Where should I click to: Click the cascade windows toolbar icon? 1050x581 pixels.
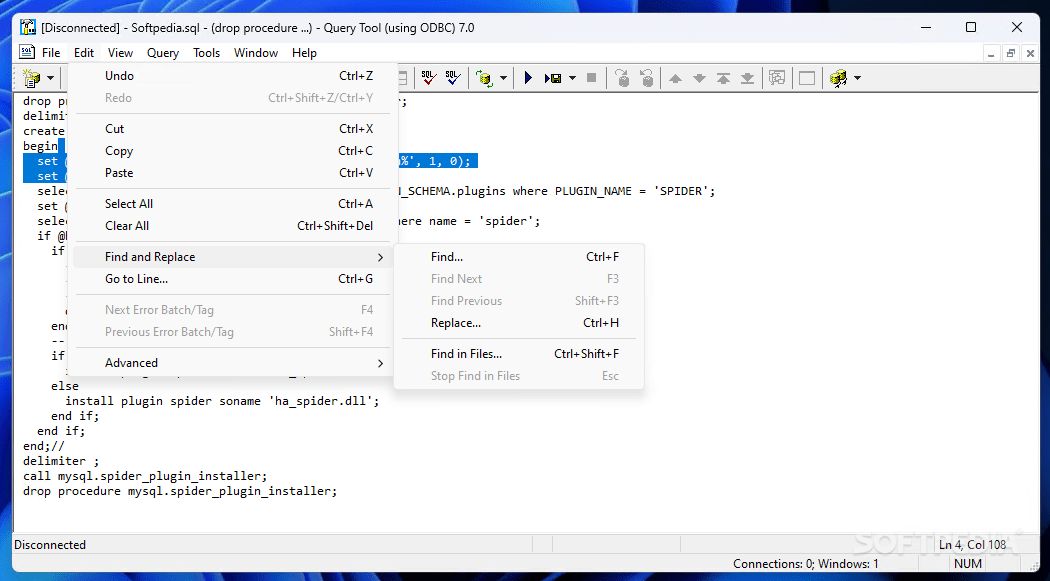pyautogui.click(x=777, y=78)
